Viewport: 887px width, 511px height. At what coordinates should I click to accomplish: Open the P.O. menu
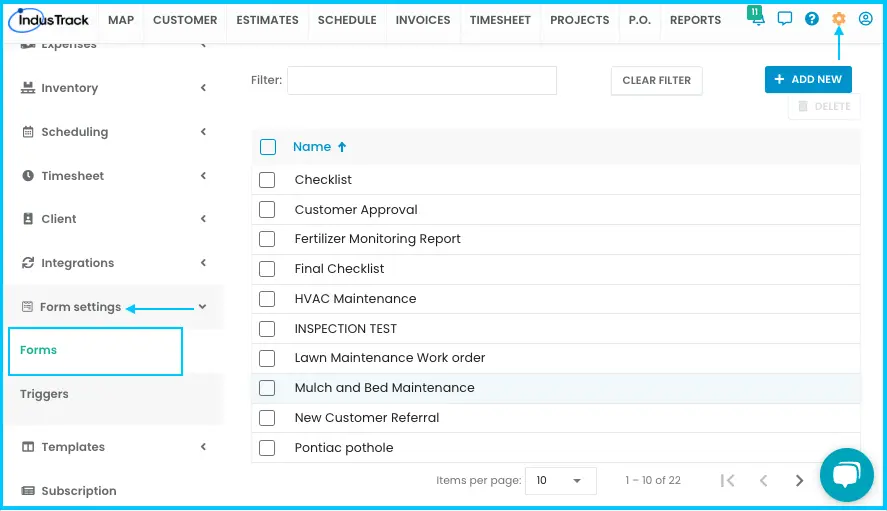tap(639, 20)
